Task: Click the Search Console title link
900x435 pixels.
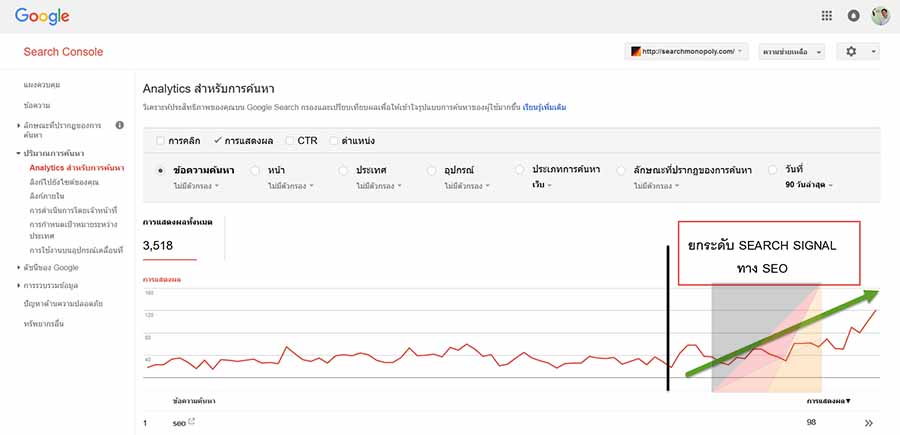Action: [x=63, y=52]
